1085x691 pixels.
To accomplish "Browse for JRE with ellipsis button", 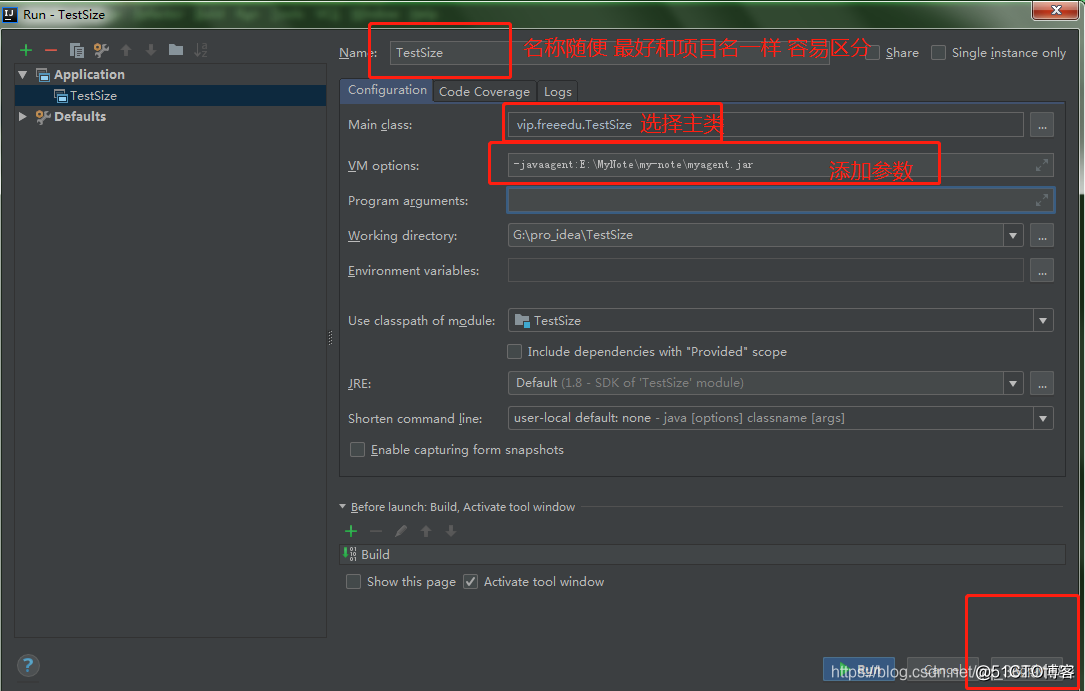I will 1042,383.
